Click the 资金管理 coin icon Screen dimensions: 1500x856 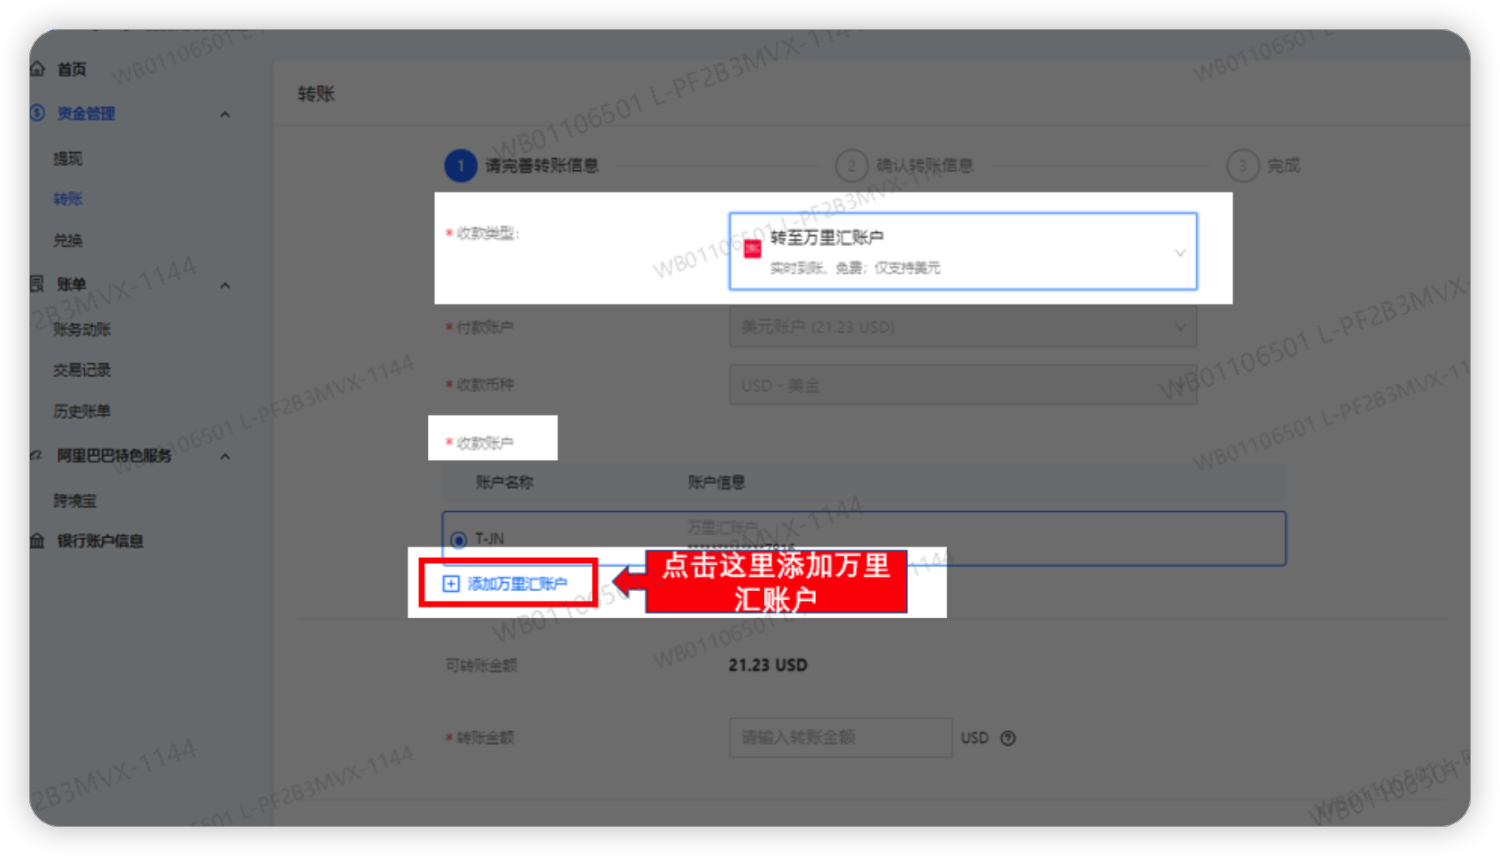(x=38, y=113)
